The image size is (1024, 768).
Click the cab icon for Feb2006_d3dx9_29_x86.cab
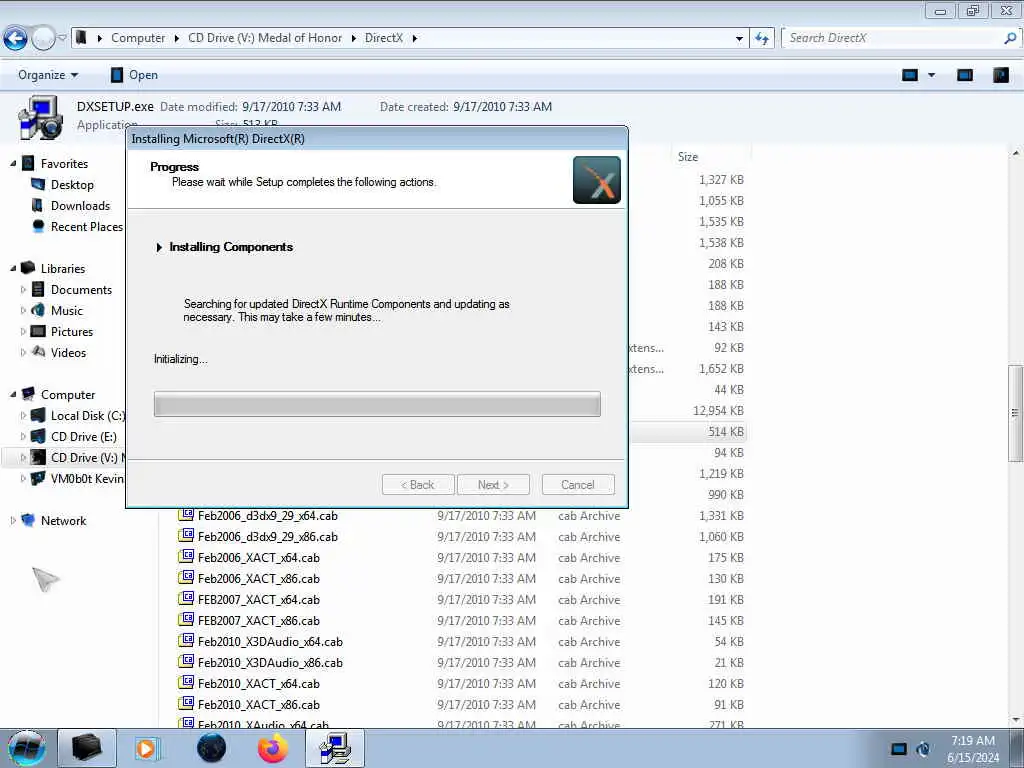tap(186, 536)
